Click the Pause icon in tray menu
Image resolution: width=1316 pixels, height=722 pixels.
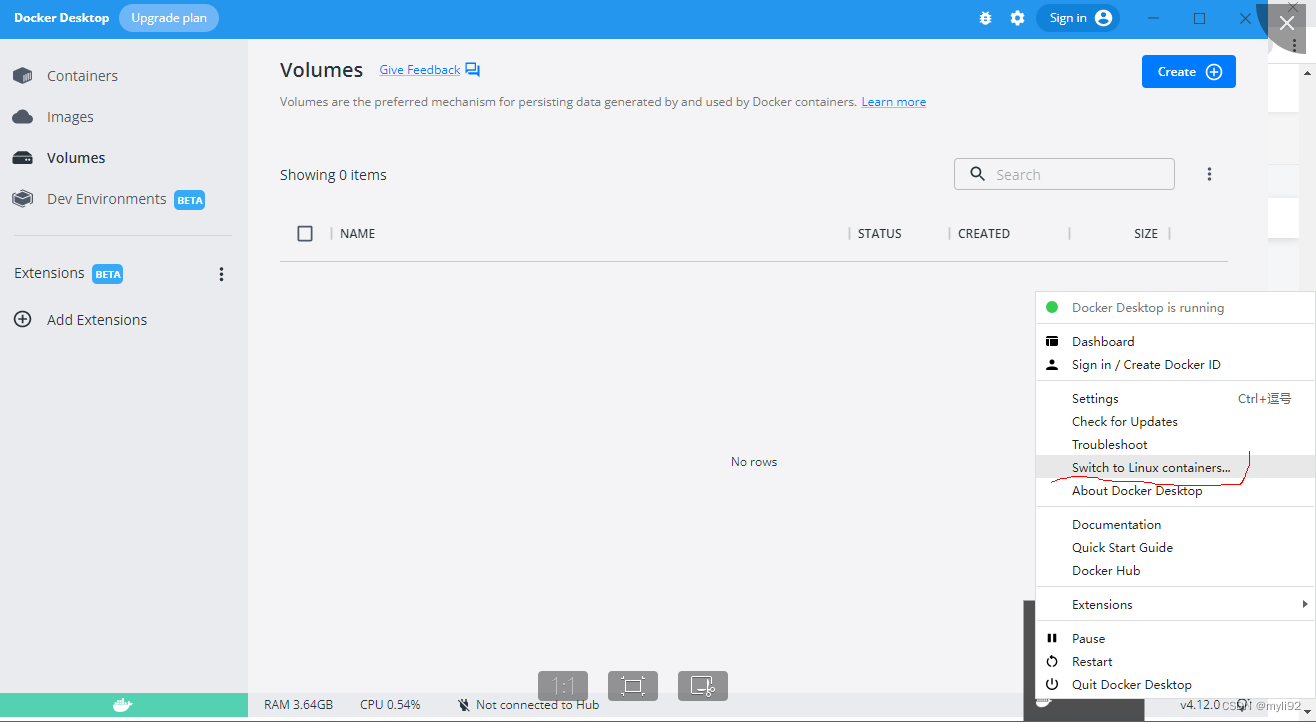(x=1052, y=638)
